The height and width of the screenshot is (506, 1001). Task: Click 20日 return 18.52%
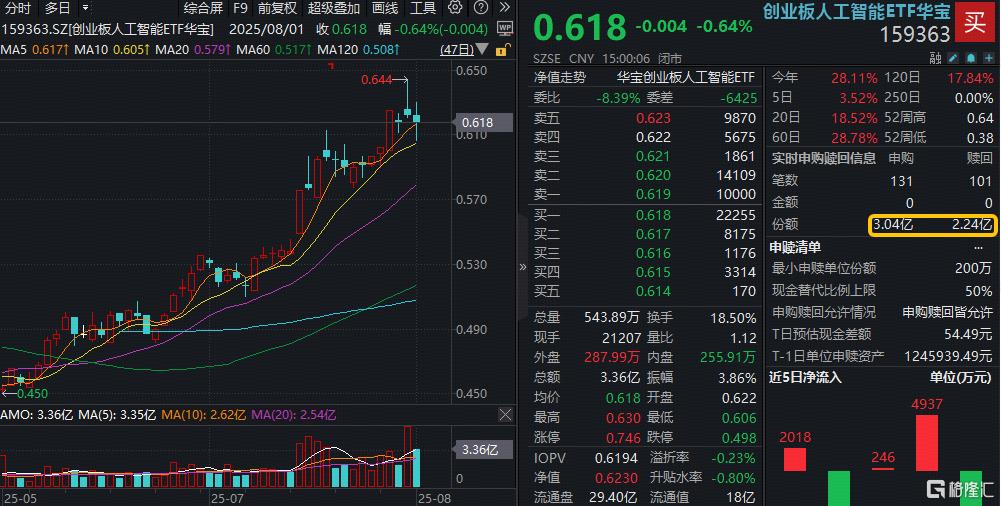point(854,117)
